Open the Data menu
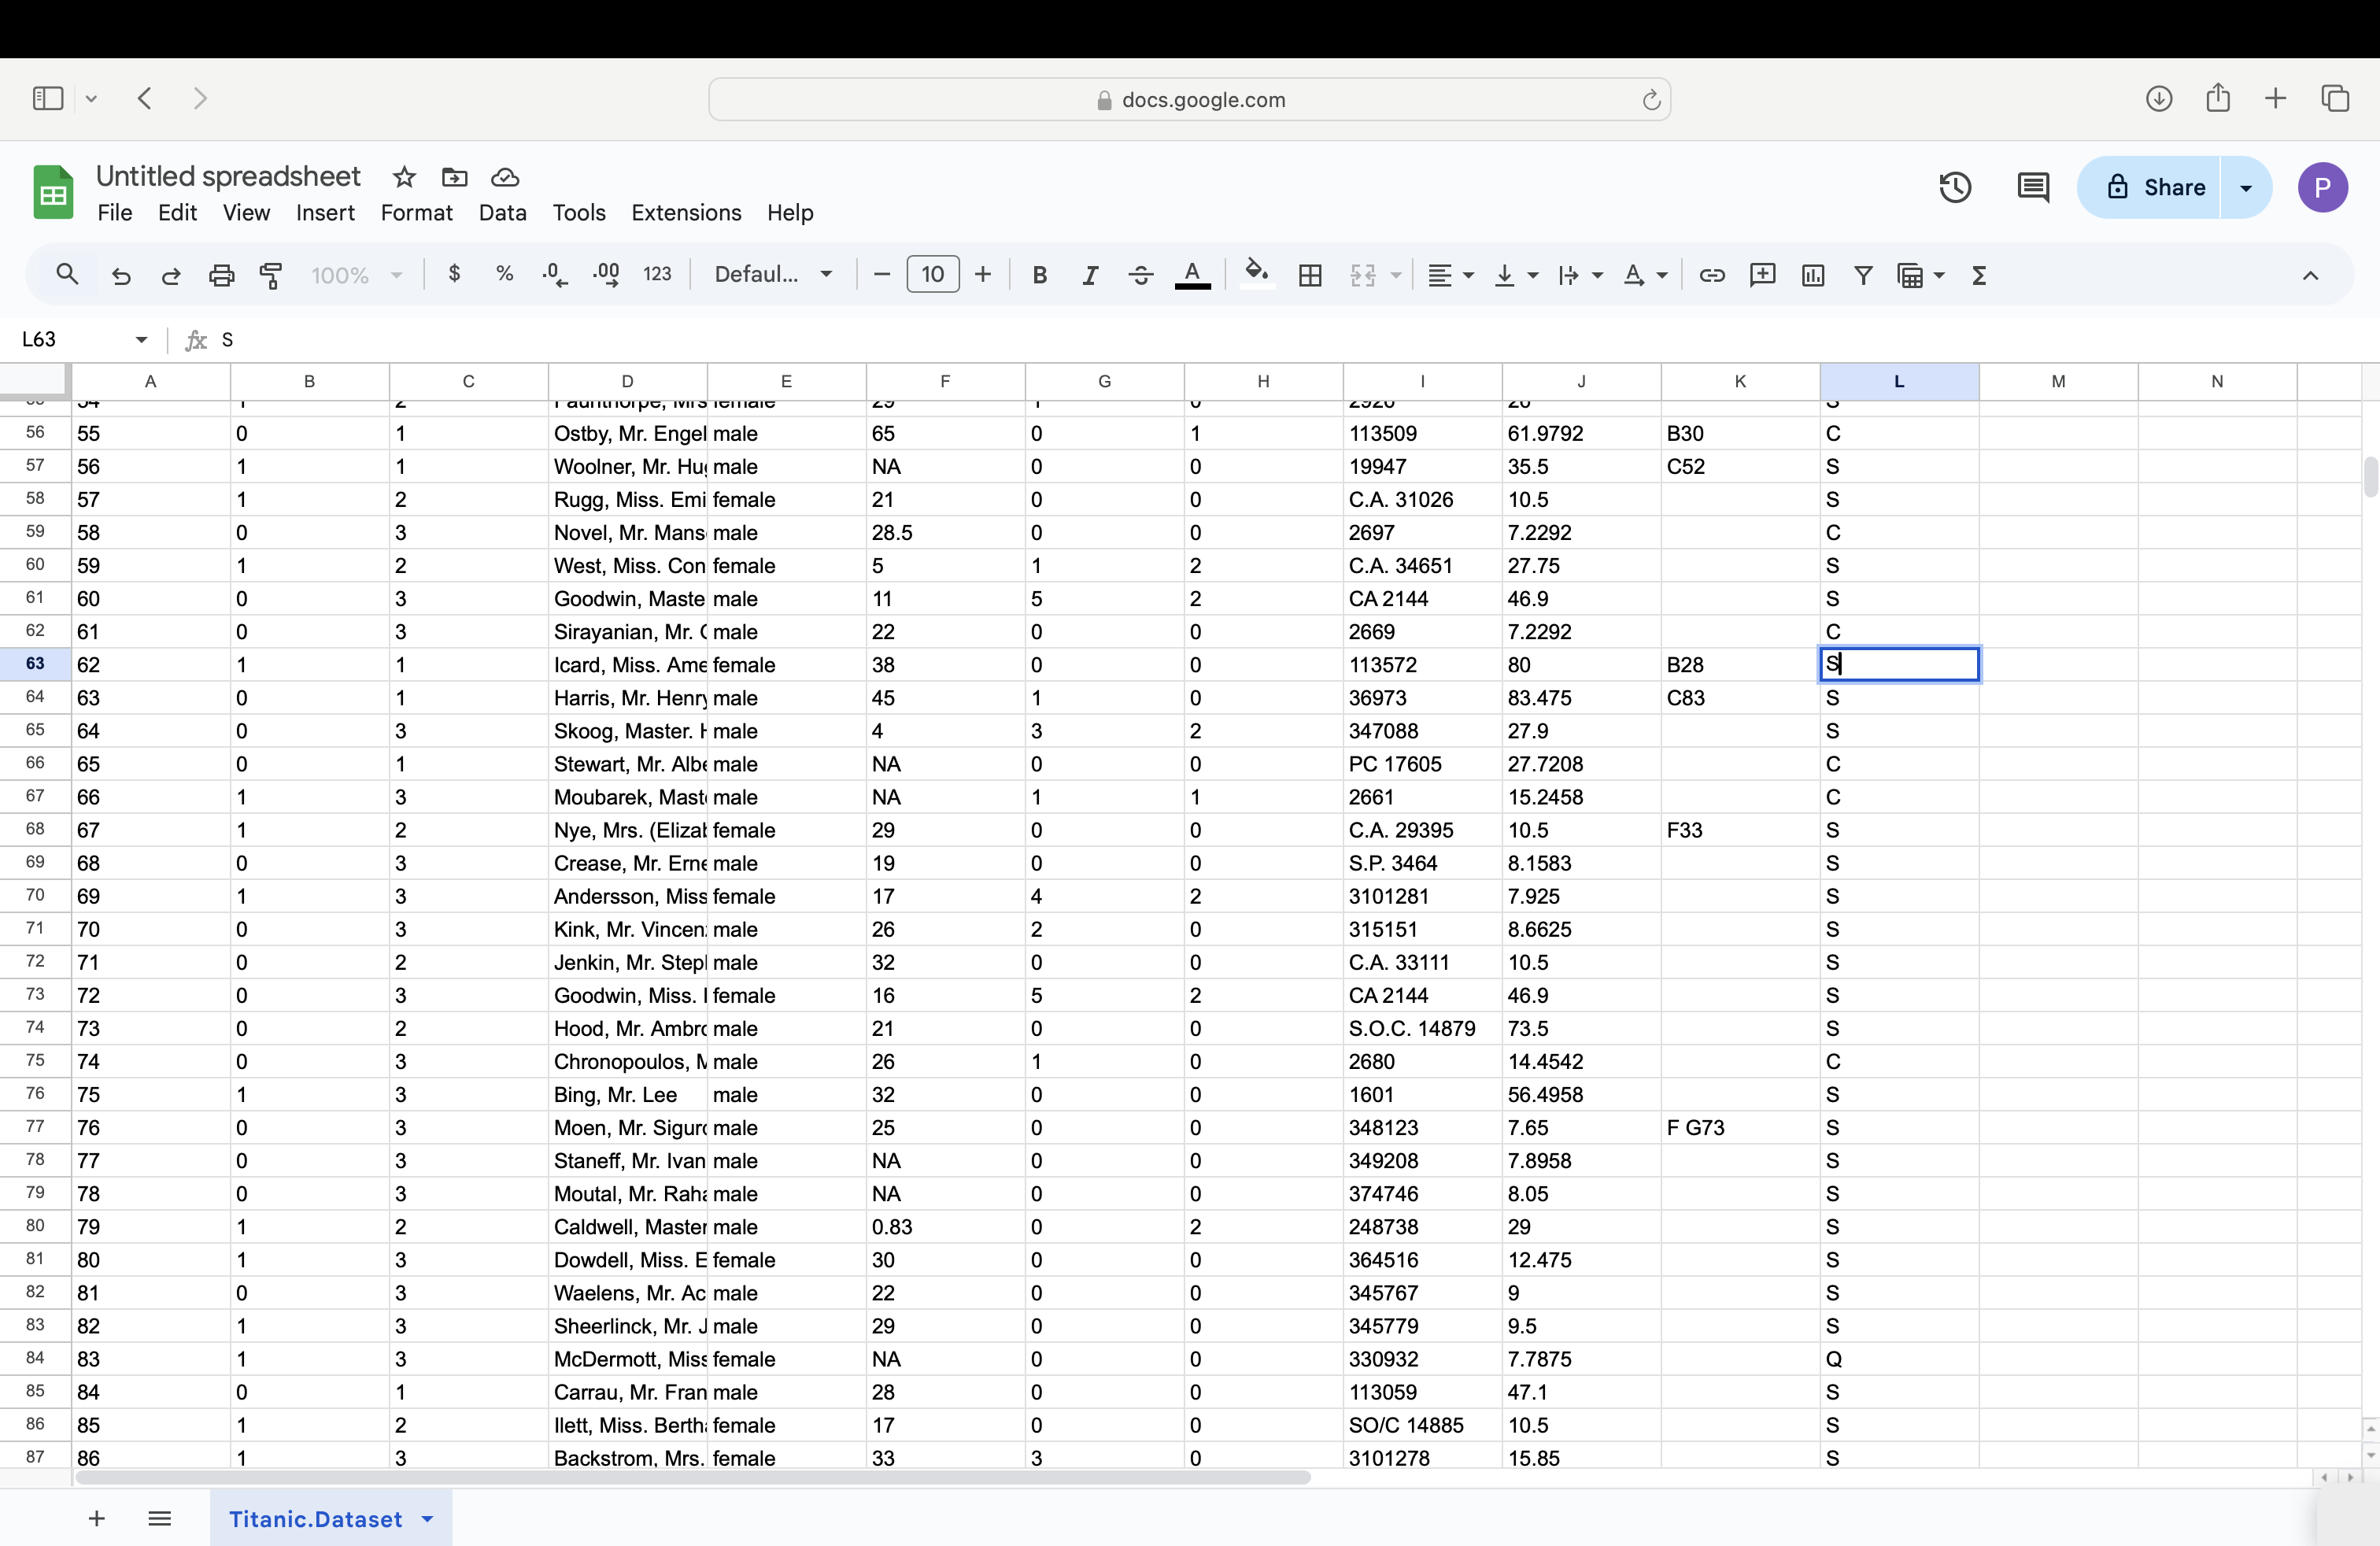 [502, 212]
